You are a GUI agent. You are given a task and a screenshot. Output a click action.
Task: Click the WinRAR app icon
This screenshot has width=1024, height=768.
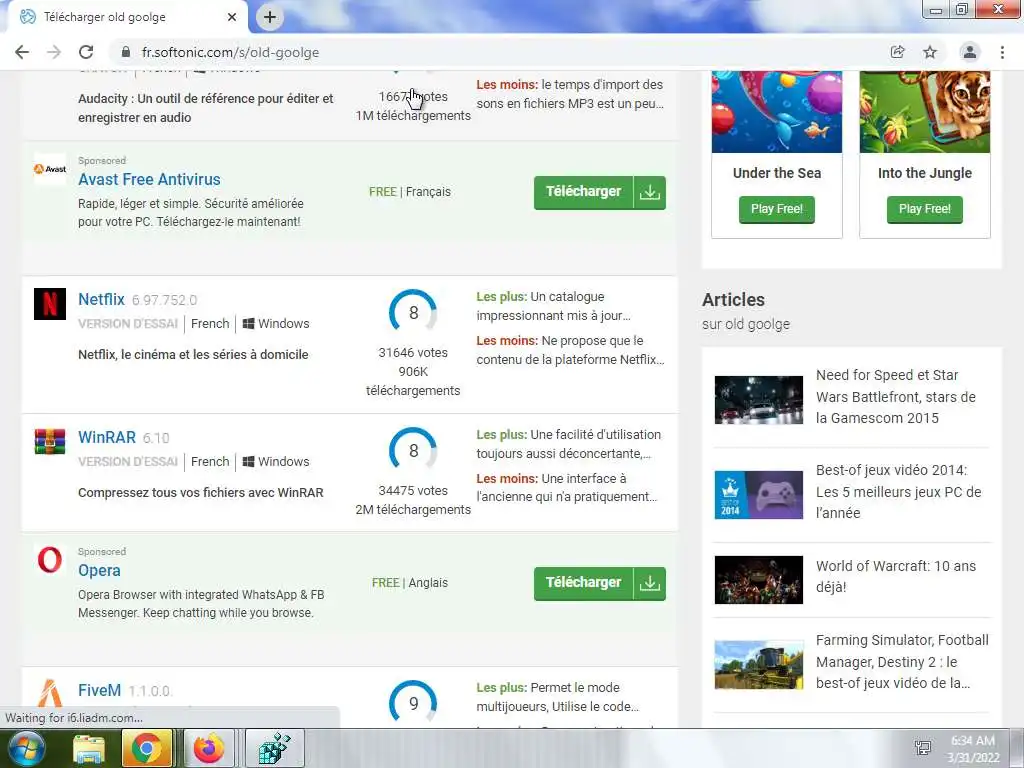coord(50,441)
